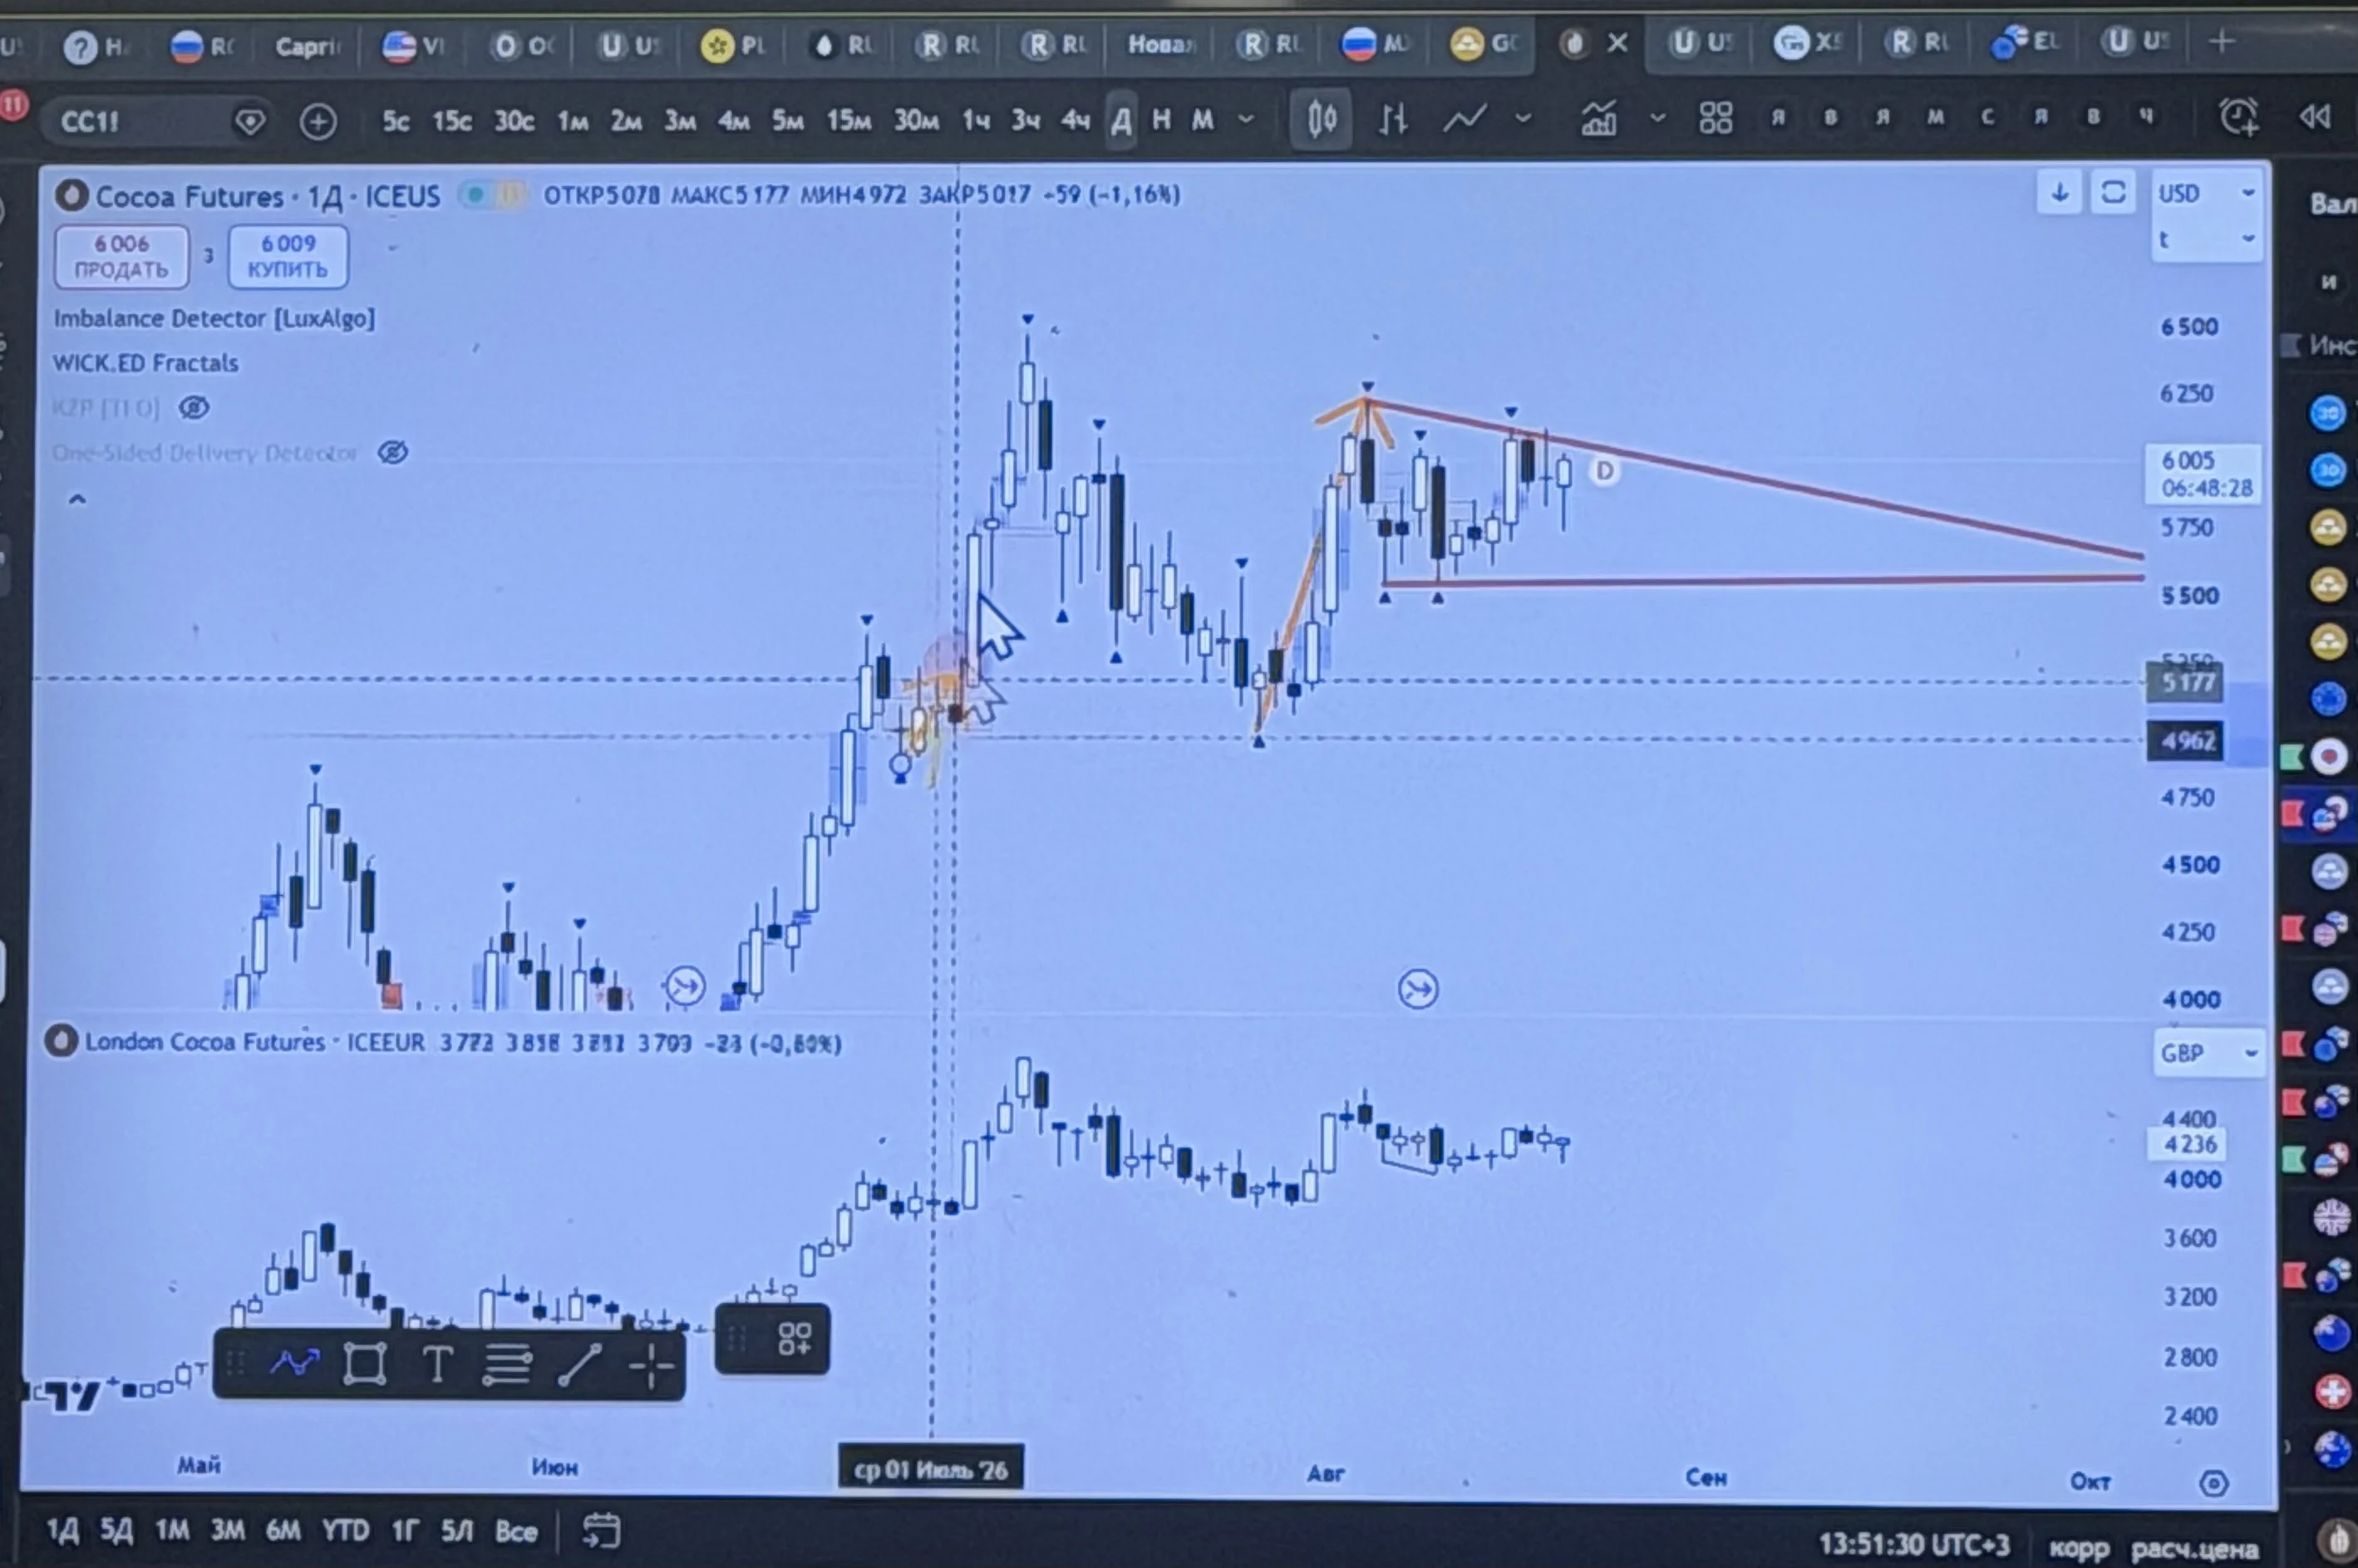
Task: Click the D marker beside the latest candle
Action: coord(1604,471)
